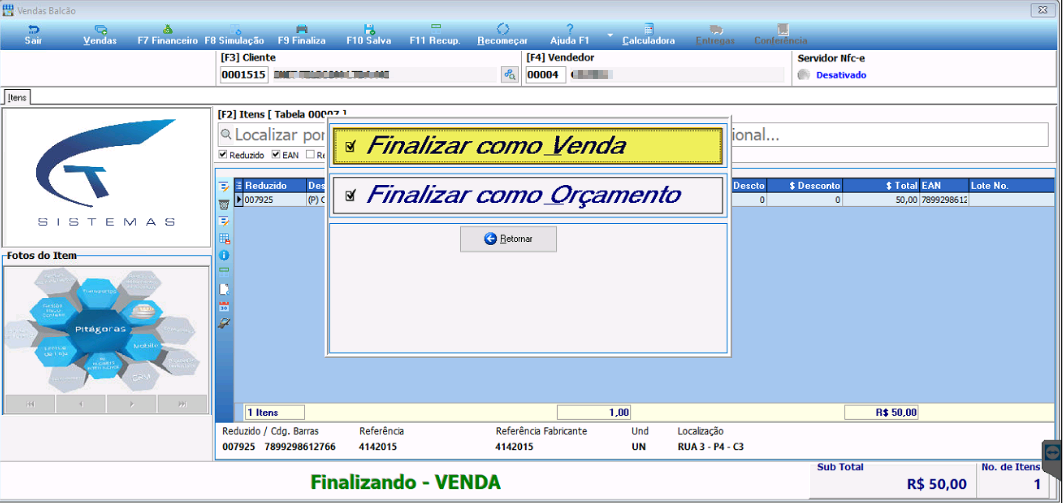Screen dimensions: 1063x503
Task: Click the Retornar button
Action: [508, 239]
